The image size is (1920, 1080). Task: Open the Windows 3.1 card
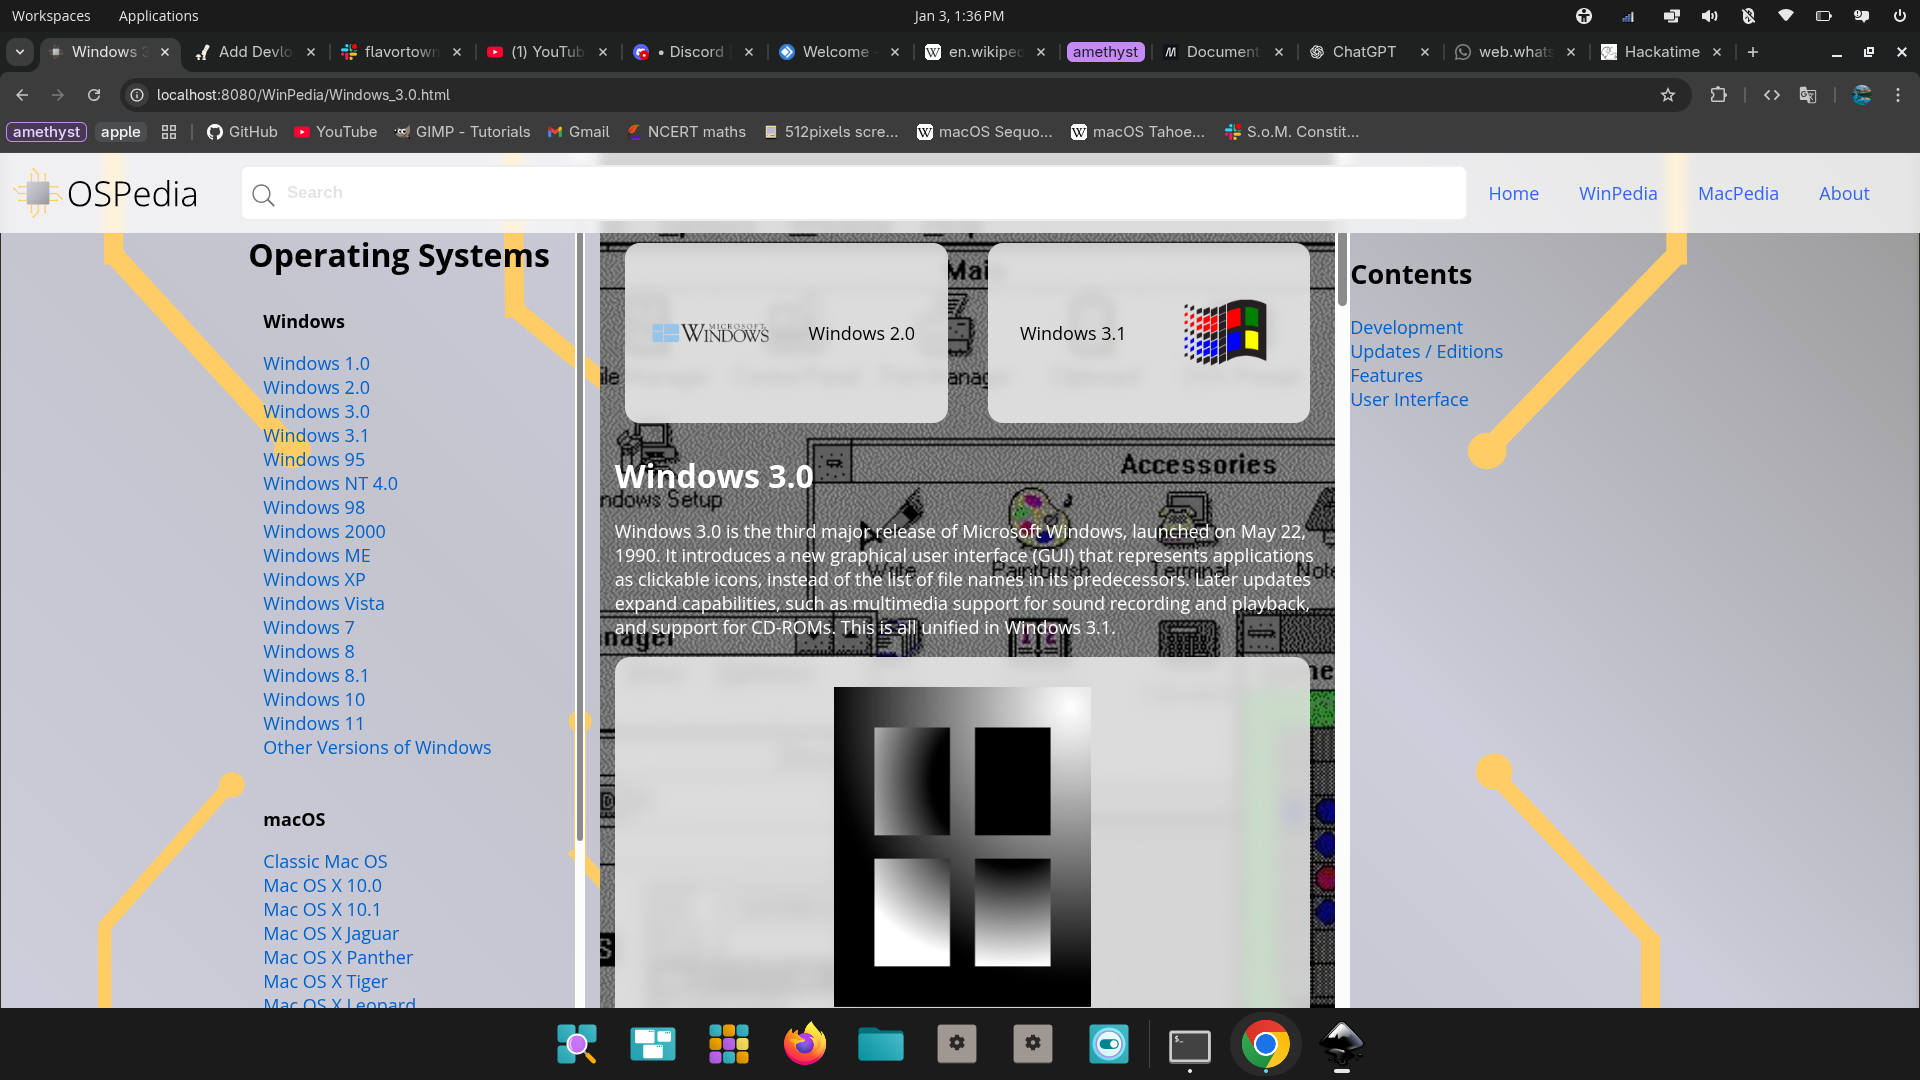1148,333
